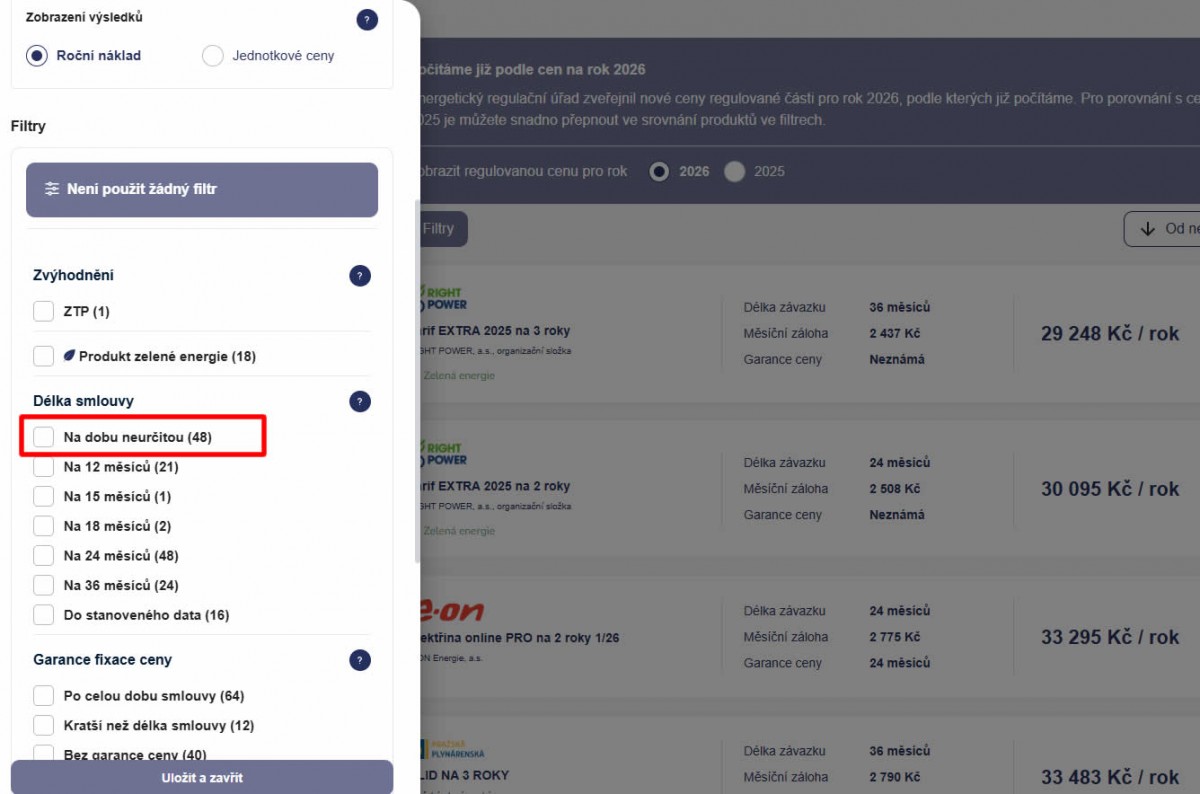Click the green leaf icon by Produkt zelené energie

point(70,356)
